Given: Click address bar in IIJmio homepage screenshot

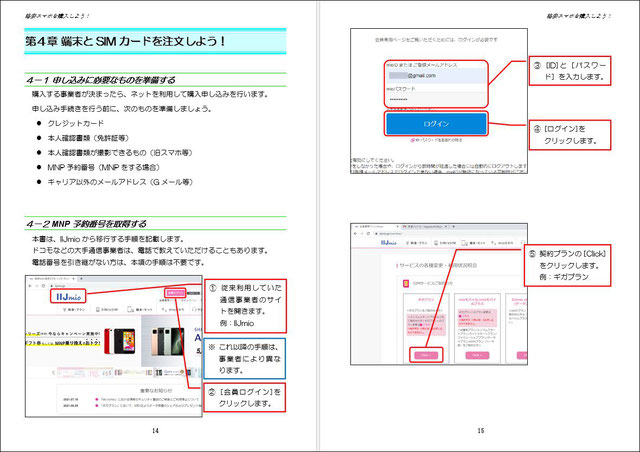Looking at the screenshot, I should click(x=122, y=285).
